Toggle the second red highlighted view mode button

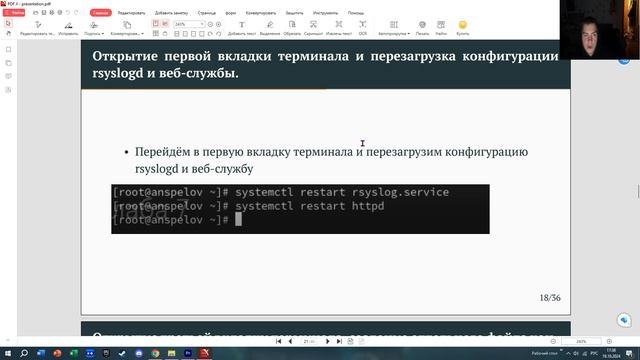(x=165, y=24)
